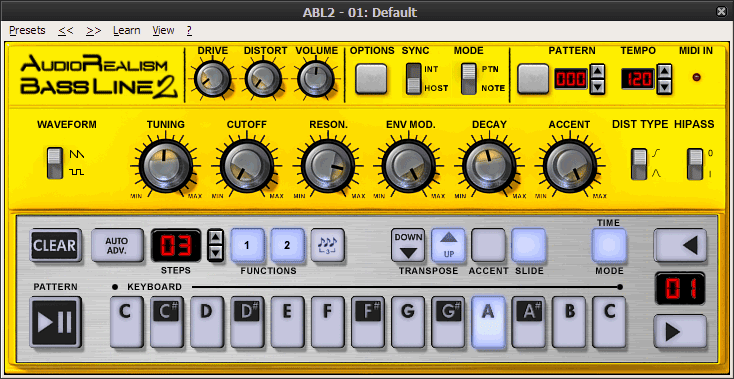734x379 pixels.
Task: Go to next step with forward arrow
Action: click(x=680, y=332)
